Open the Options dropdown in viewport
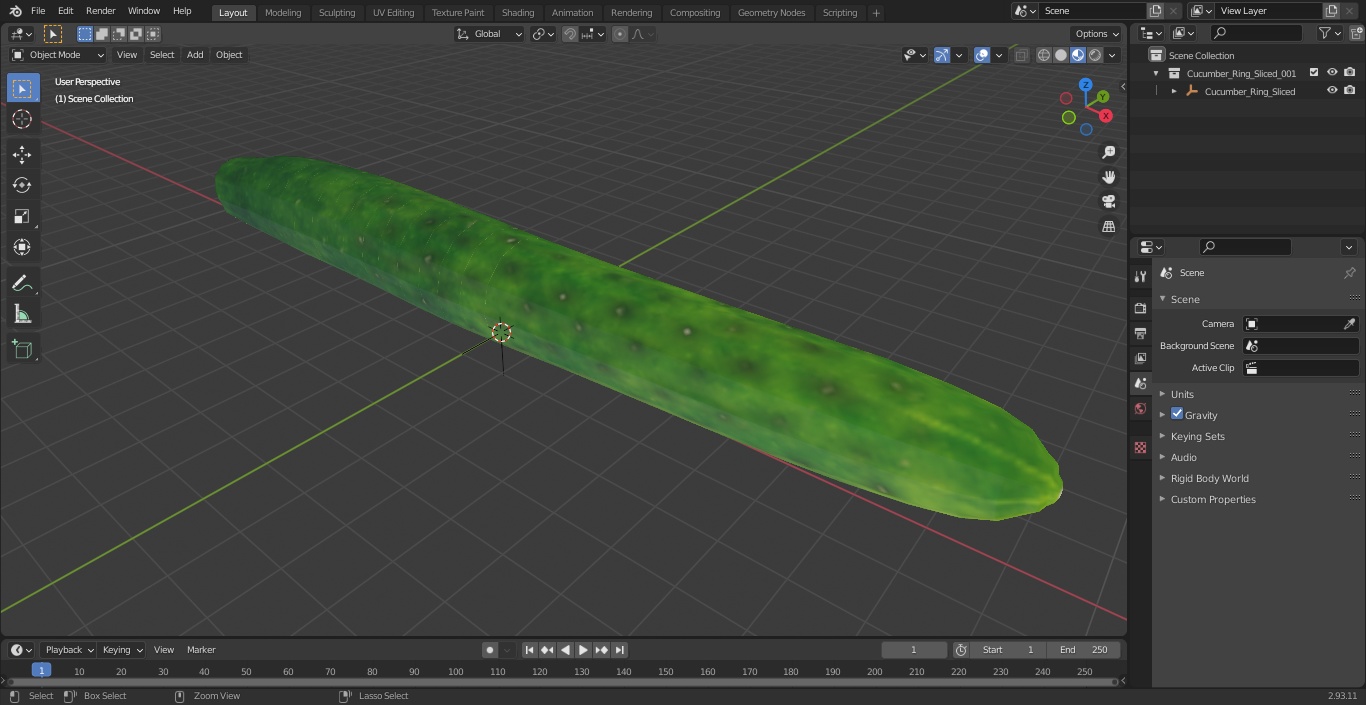This screenshot has height=705, width=1366. (1097, 34)
